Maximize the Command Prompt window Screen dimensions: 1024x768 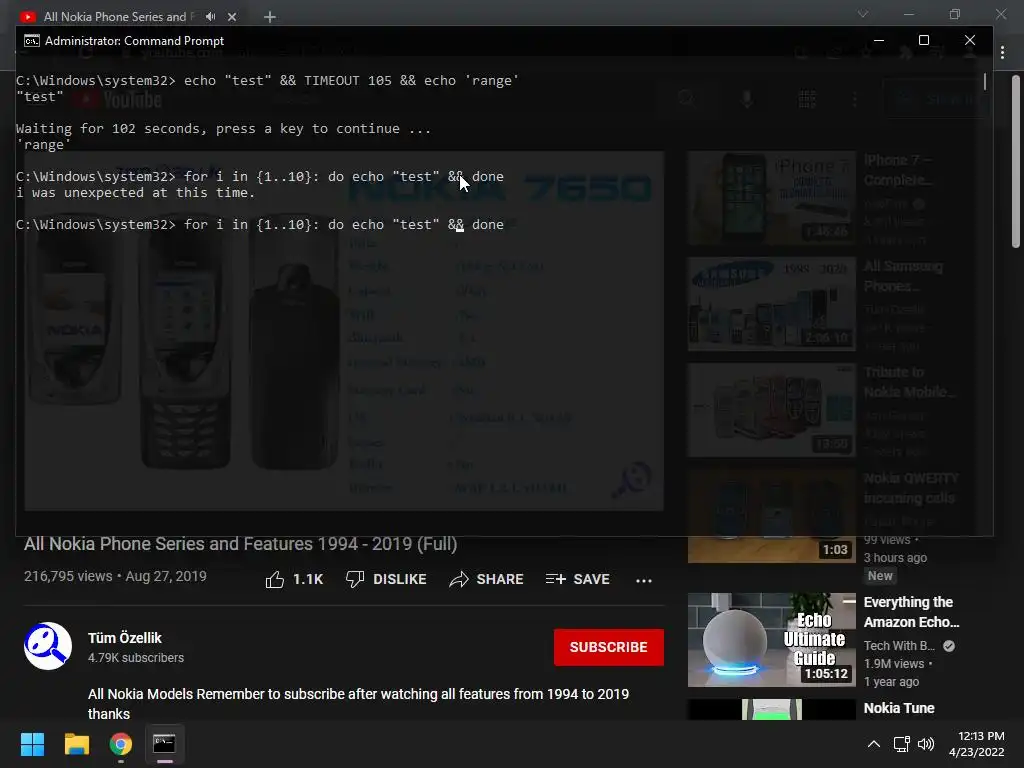point(923,40)
